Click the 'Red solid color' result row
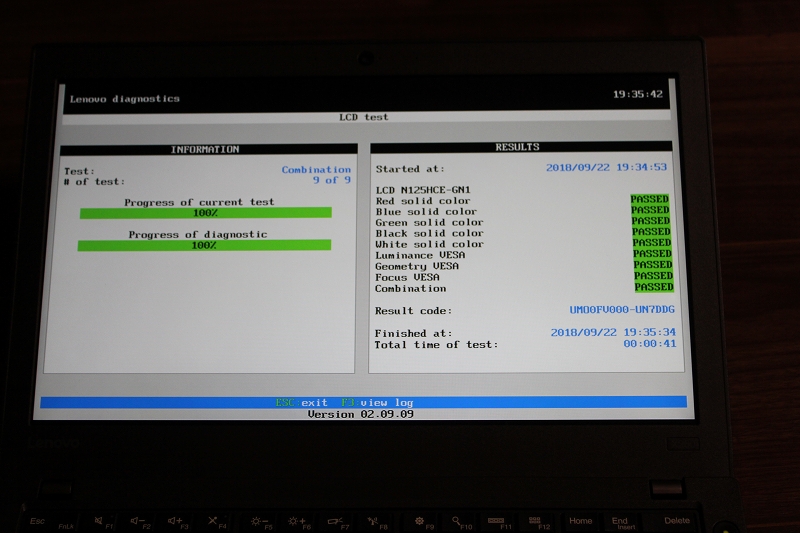The width and height of the screenshot is (800, 533). click(522, 200)
